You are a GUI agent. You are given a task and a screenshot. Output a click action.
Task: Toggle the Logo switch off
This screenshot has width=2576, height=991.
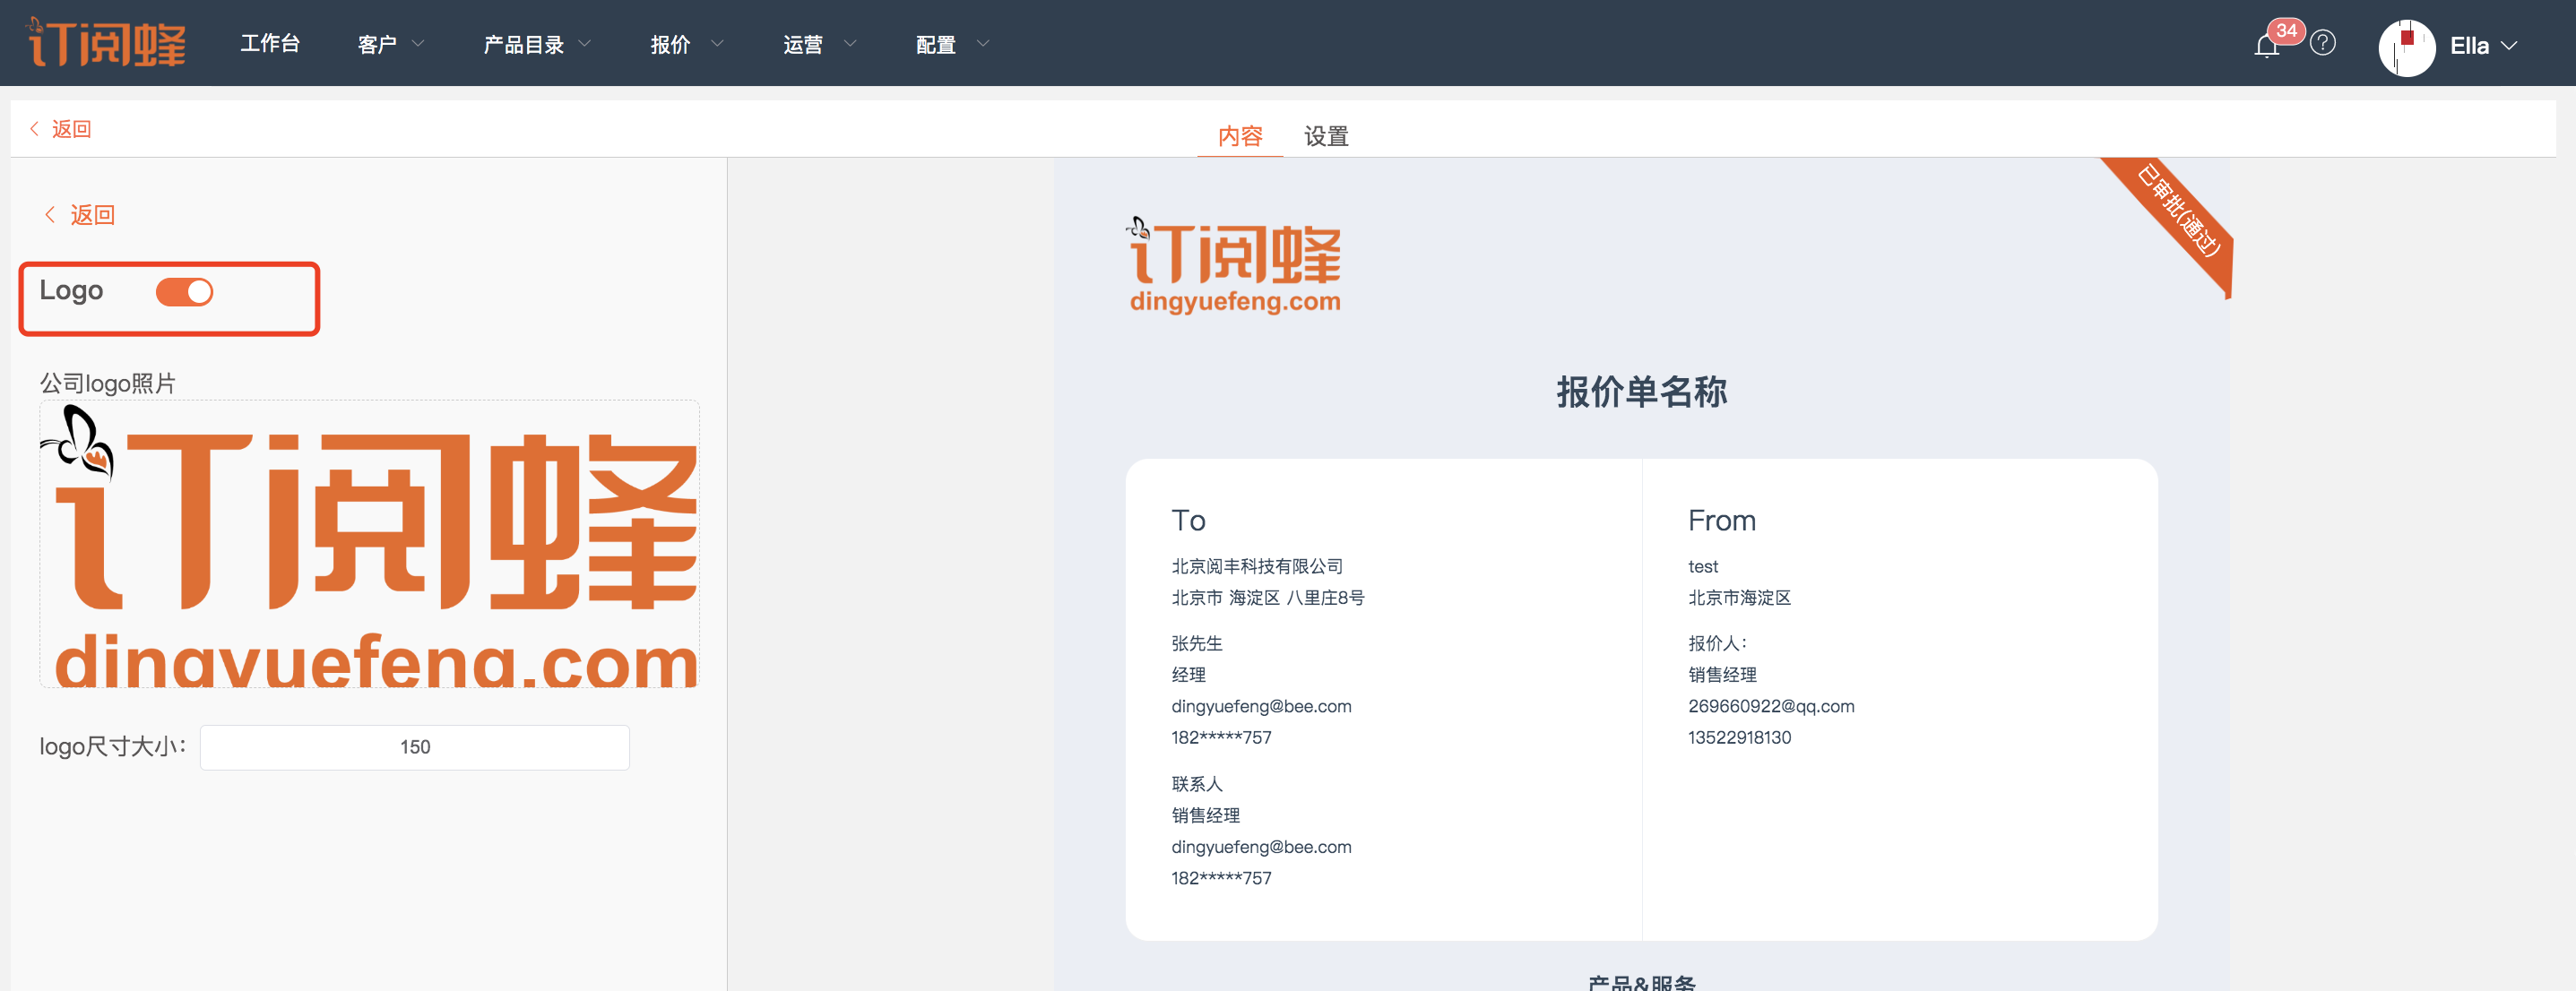(184, 292)
